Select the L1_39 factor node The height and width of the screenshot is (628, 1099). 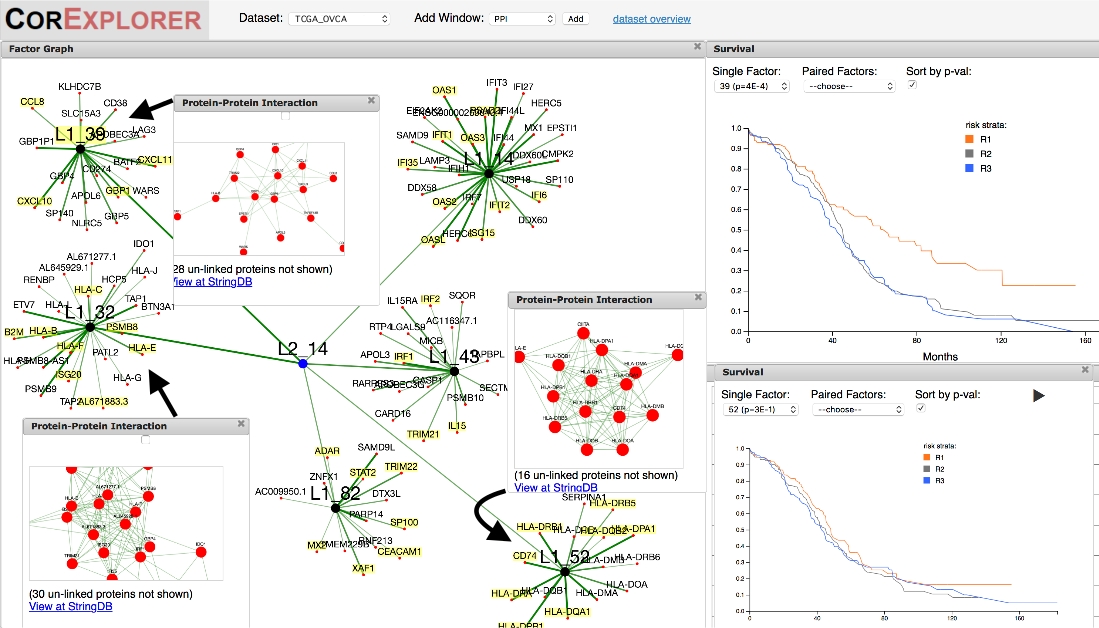(81, 149)
